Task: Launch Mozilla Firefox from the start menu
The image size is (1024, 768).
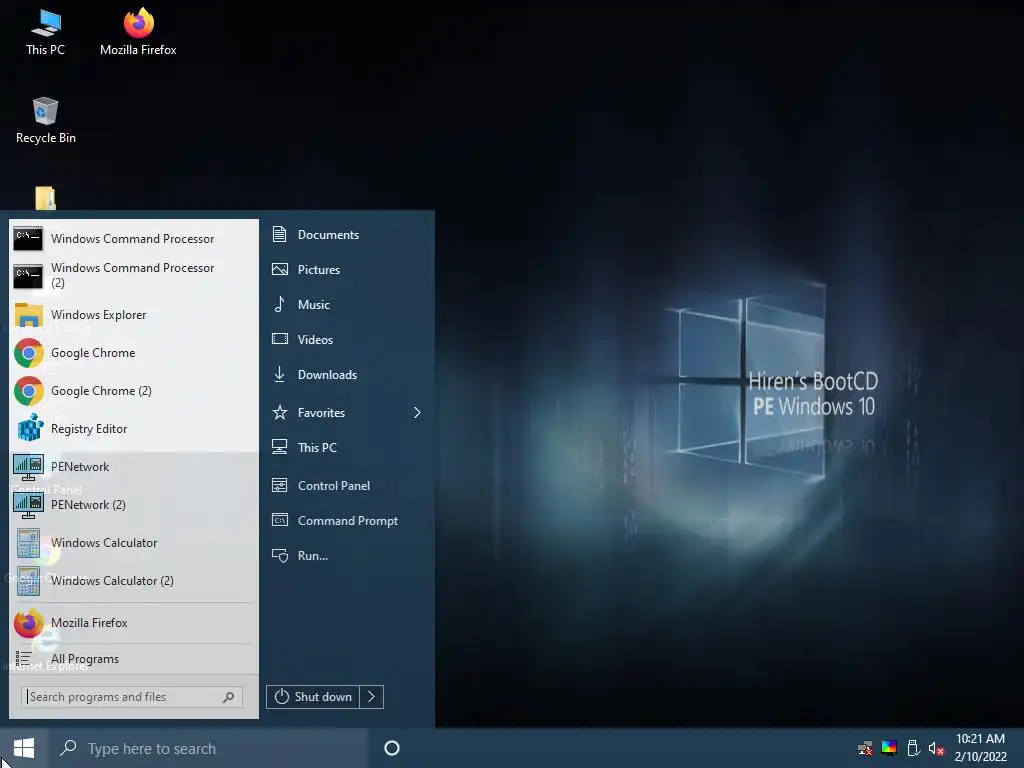Action: [x=133, y=623]
